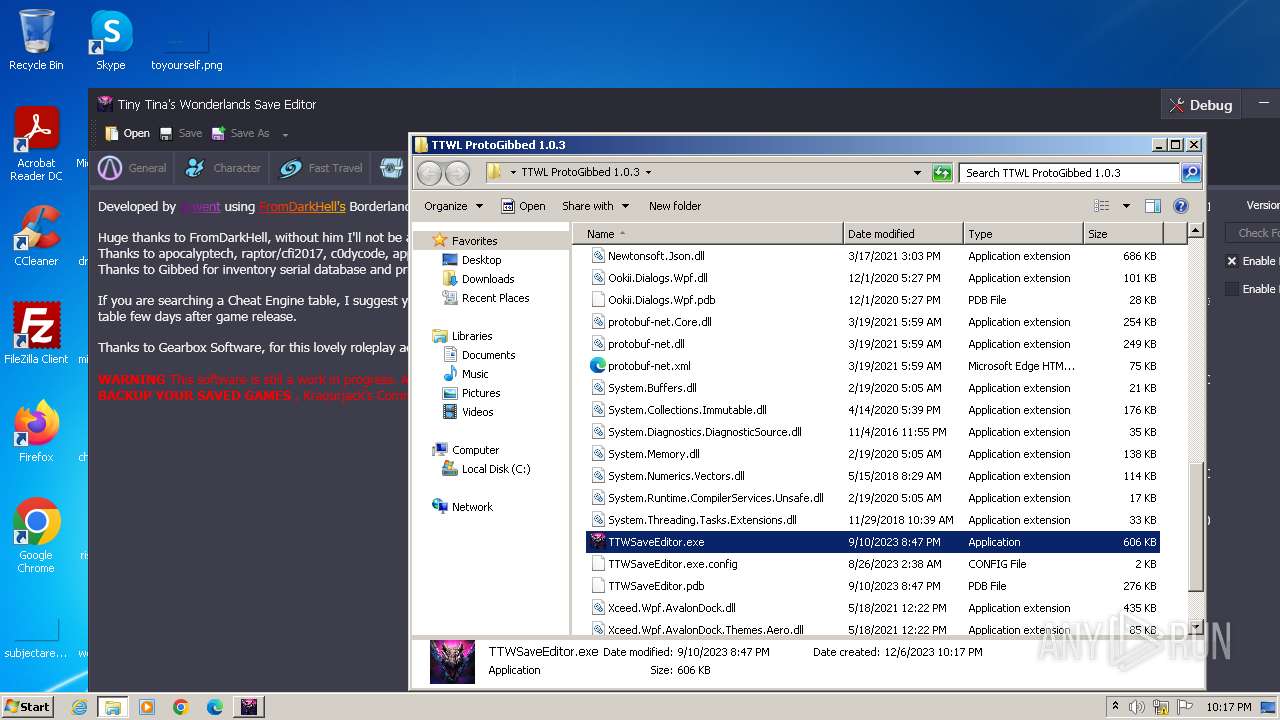Launch Internet Explorer from taskbar
This screenshot has height=720, width=1280.
pyautogui.click(x=79, y=707)
